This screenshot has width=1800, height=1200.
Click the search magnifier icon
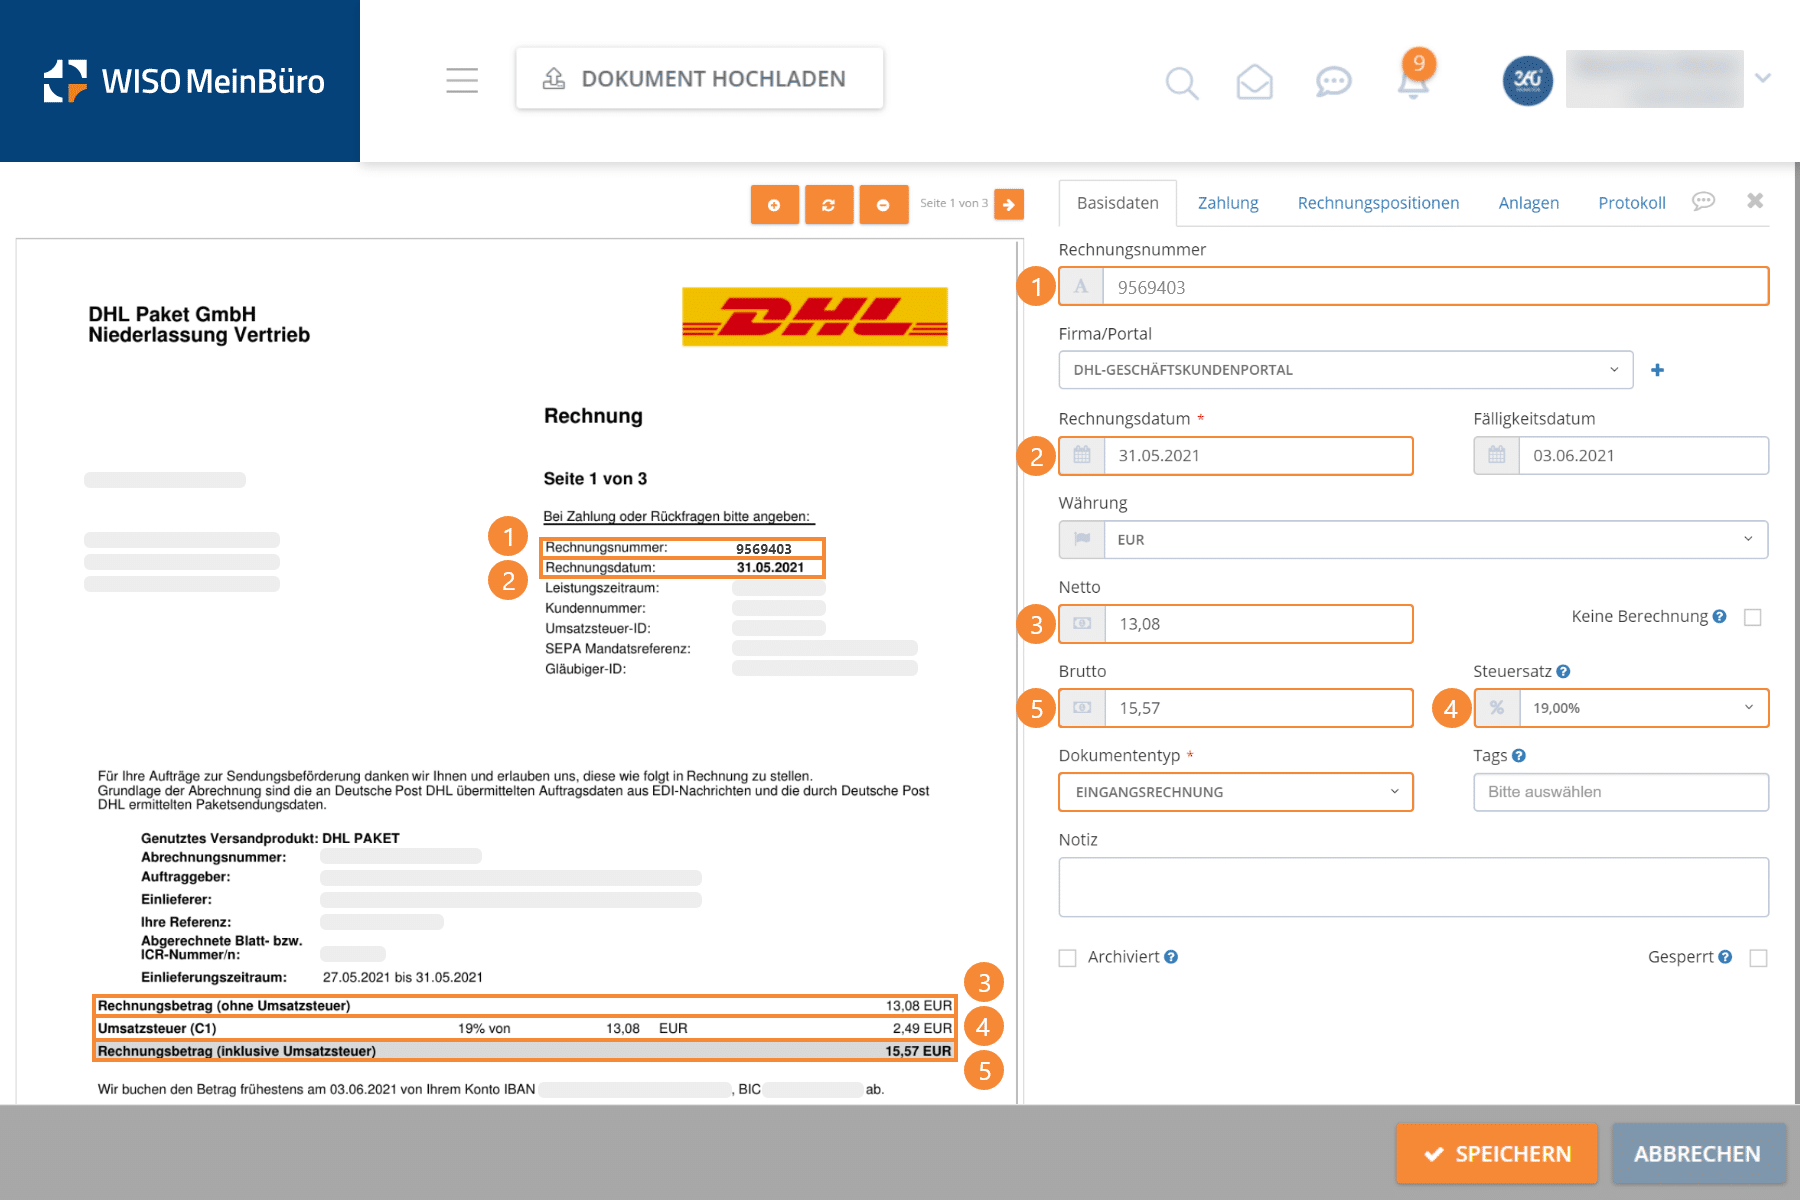coord(1182,82)
